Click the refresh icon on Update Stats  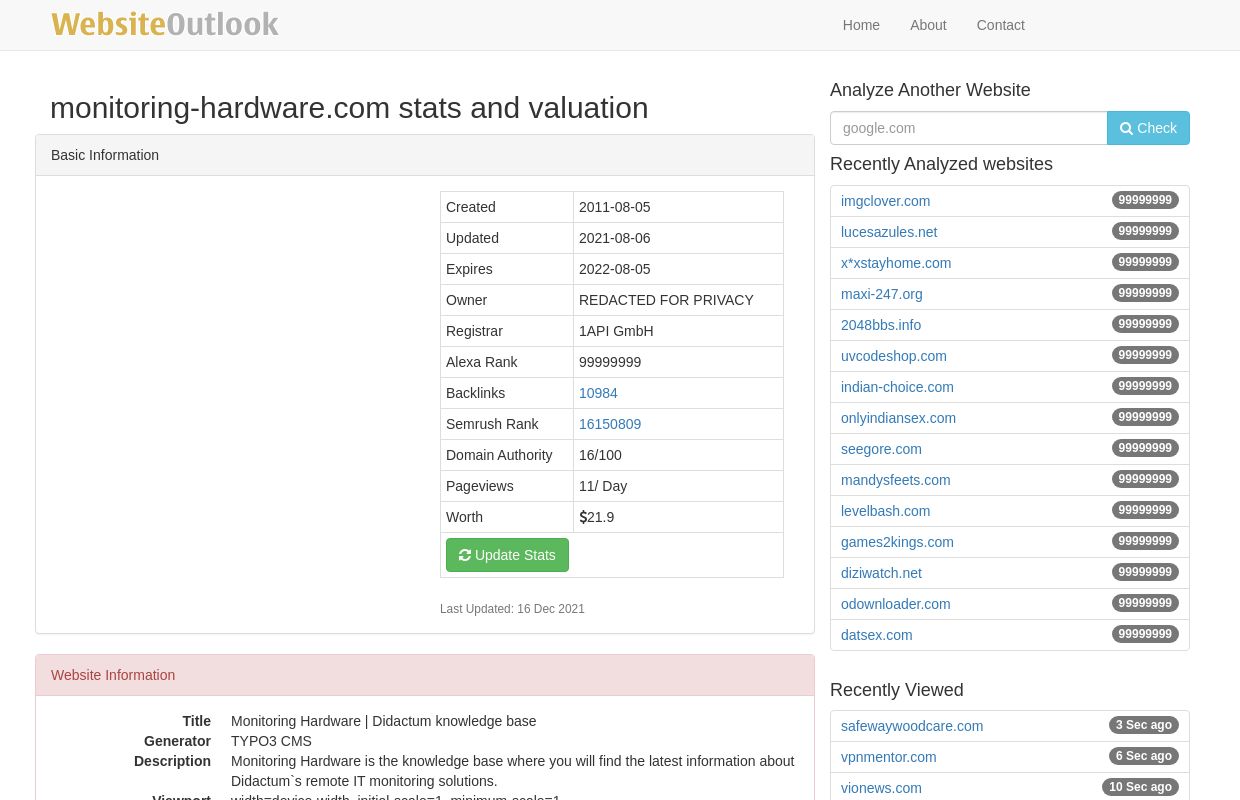(465, 555)
